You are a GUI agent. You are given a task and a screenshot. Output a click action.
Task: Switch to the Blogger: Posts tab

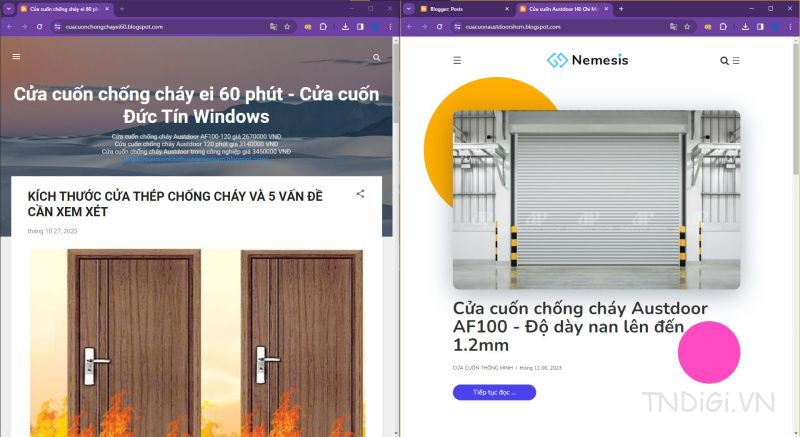[464, 9]
